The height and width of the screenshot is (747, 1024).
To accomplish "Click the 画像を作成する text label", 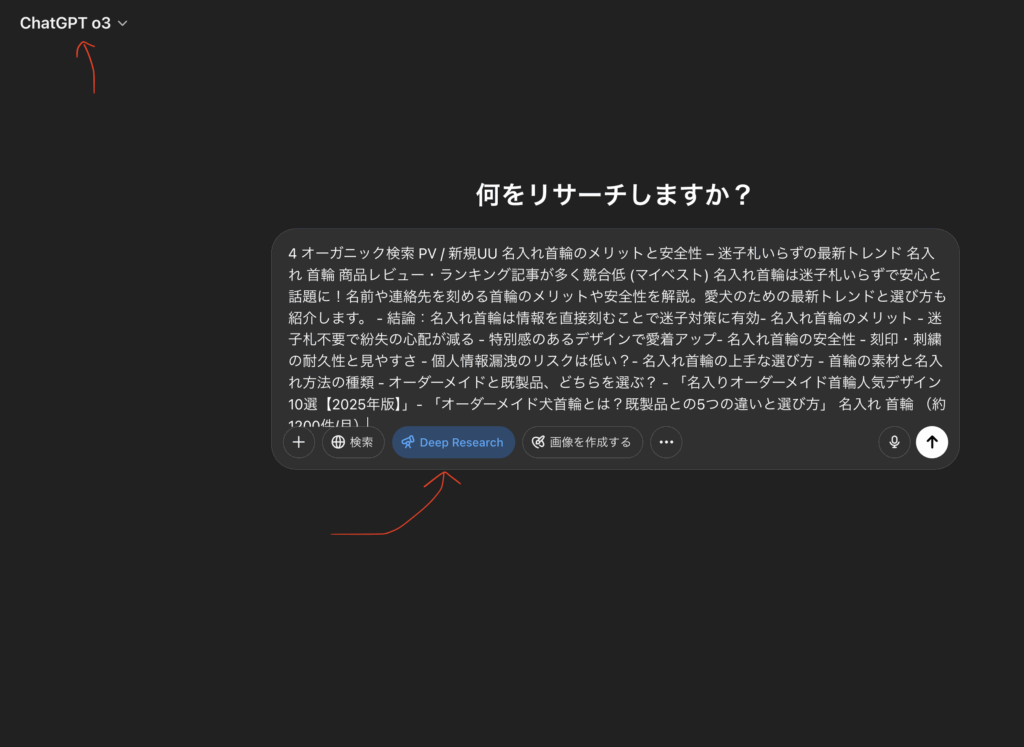I will [x=590, y=442].
